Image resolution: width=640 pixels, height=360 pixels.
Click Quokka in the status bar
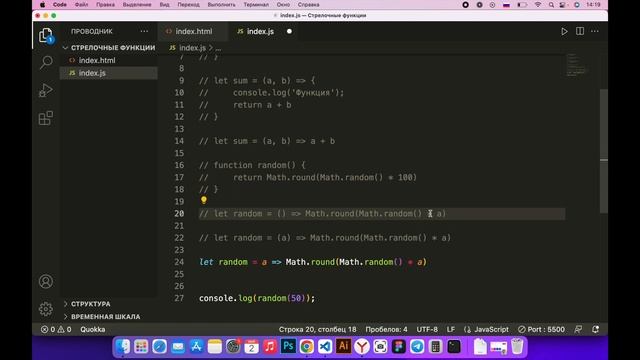[x=93, y=329]
